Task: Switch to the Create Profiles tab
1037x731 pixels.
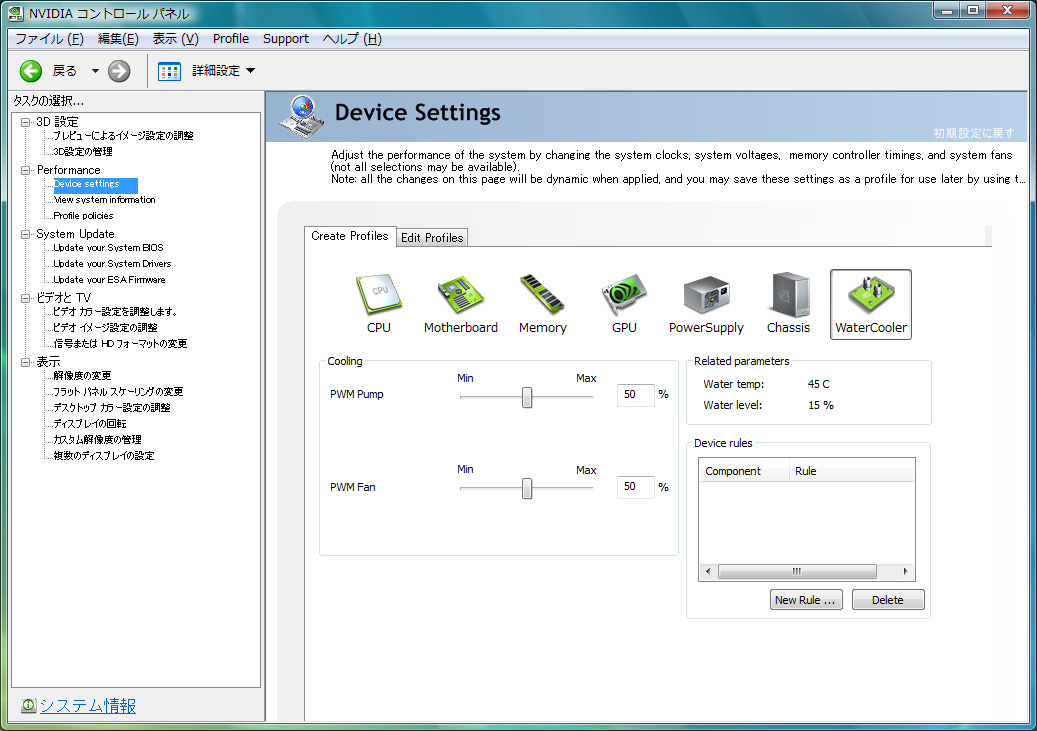Action: tap(350, 236)
